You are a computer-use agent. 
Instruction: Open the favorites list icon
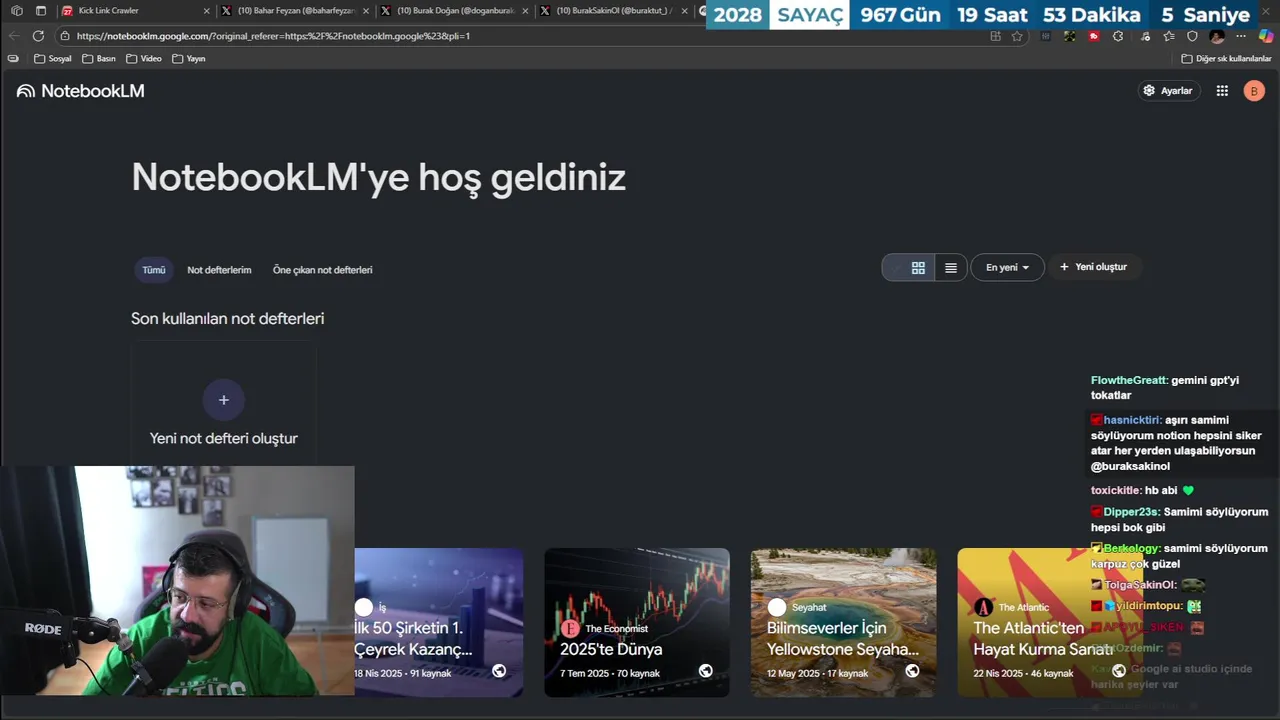tap(1169, 36)
